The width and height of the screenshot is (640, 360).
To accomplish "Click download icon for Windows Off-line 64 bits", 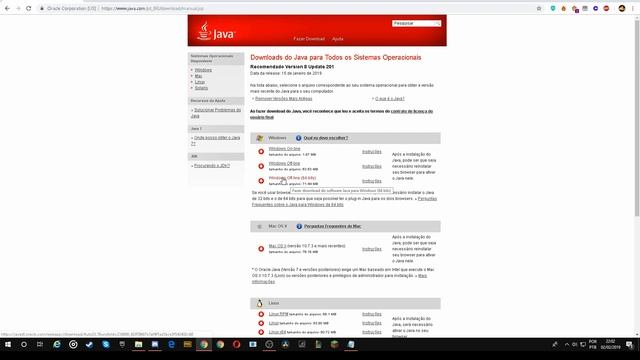I will coord(261,181).
